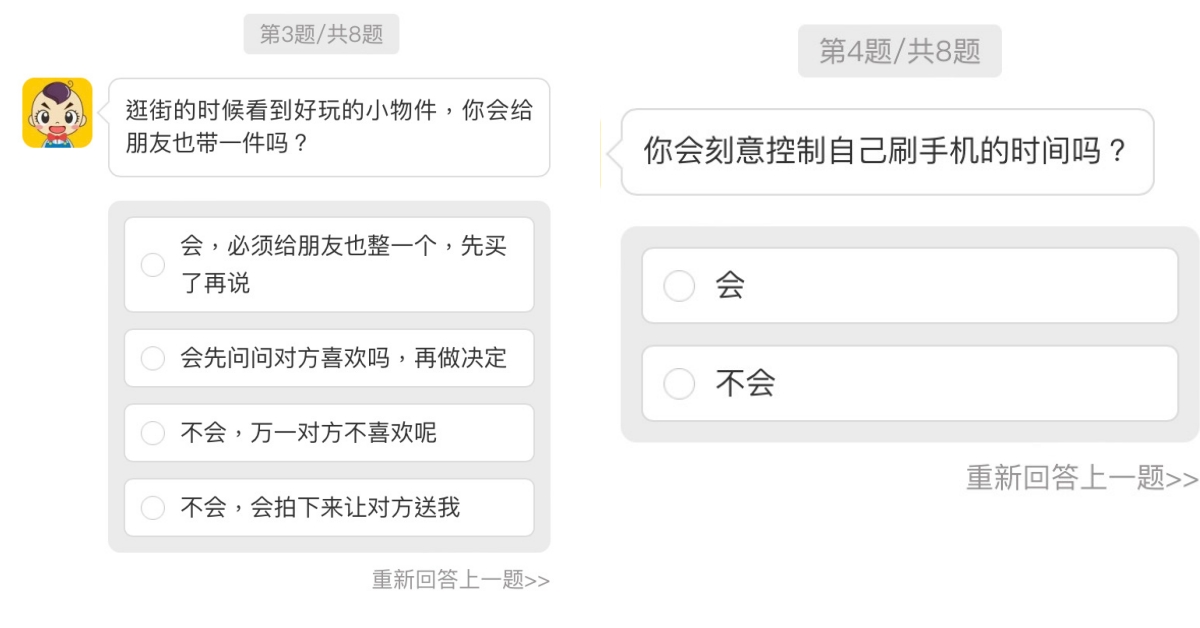Click the cartoon avatar icon beside question 3

point(57,113)
